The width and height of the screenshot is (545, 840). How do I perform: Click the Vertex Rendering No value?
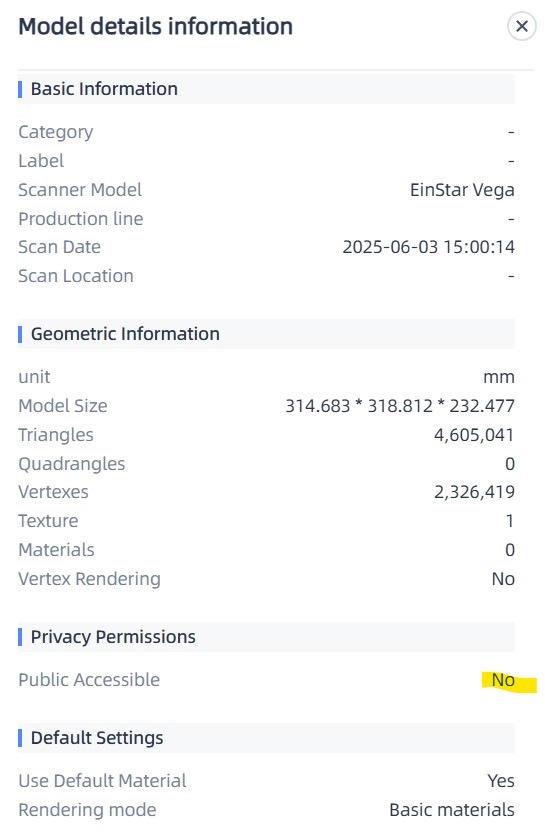[503, 579]
